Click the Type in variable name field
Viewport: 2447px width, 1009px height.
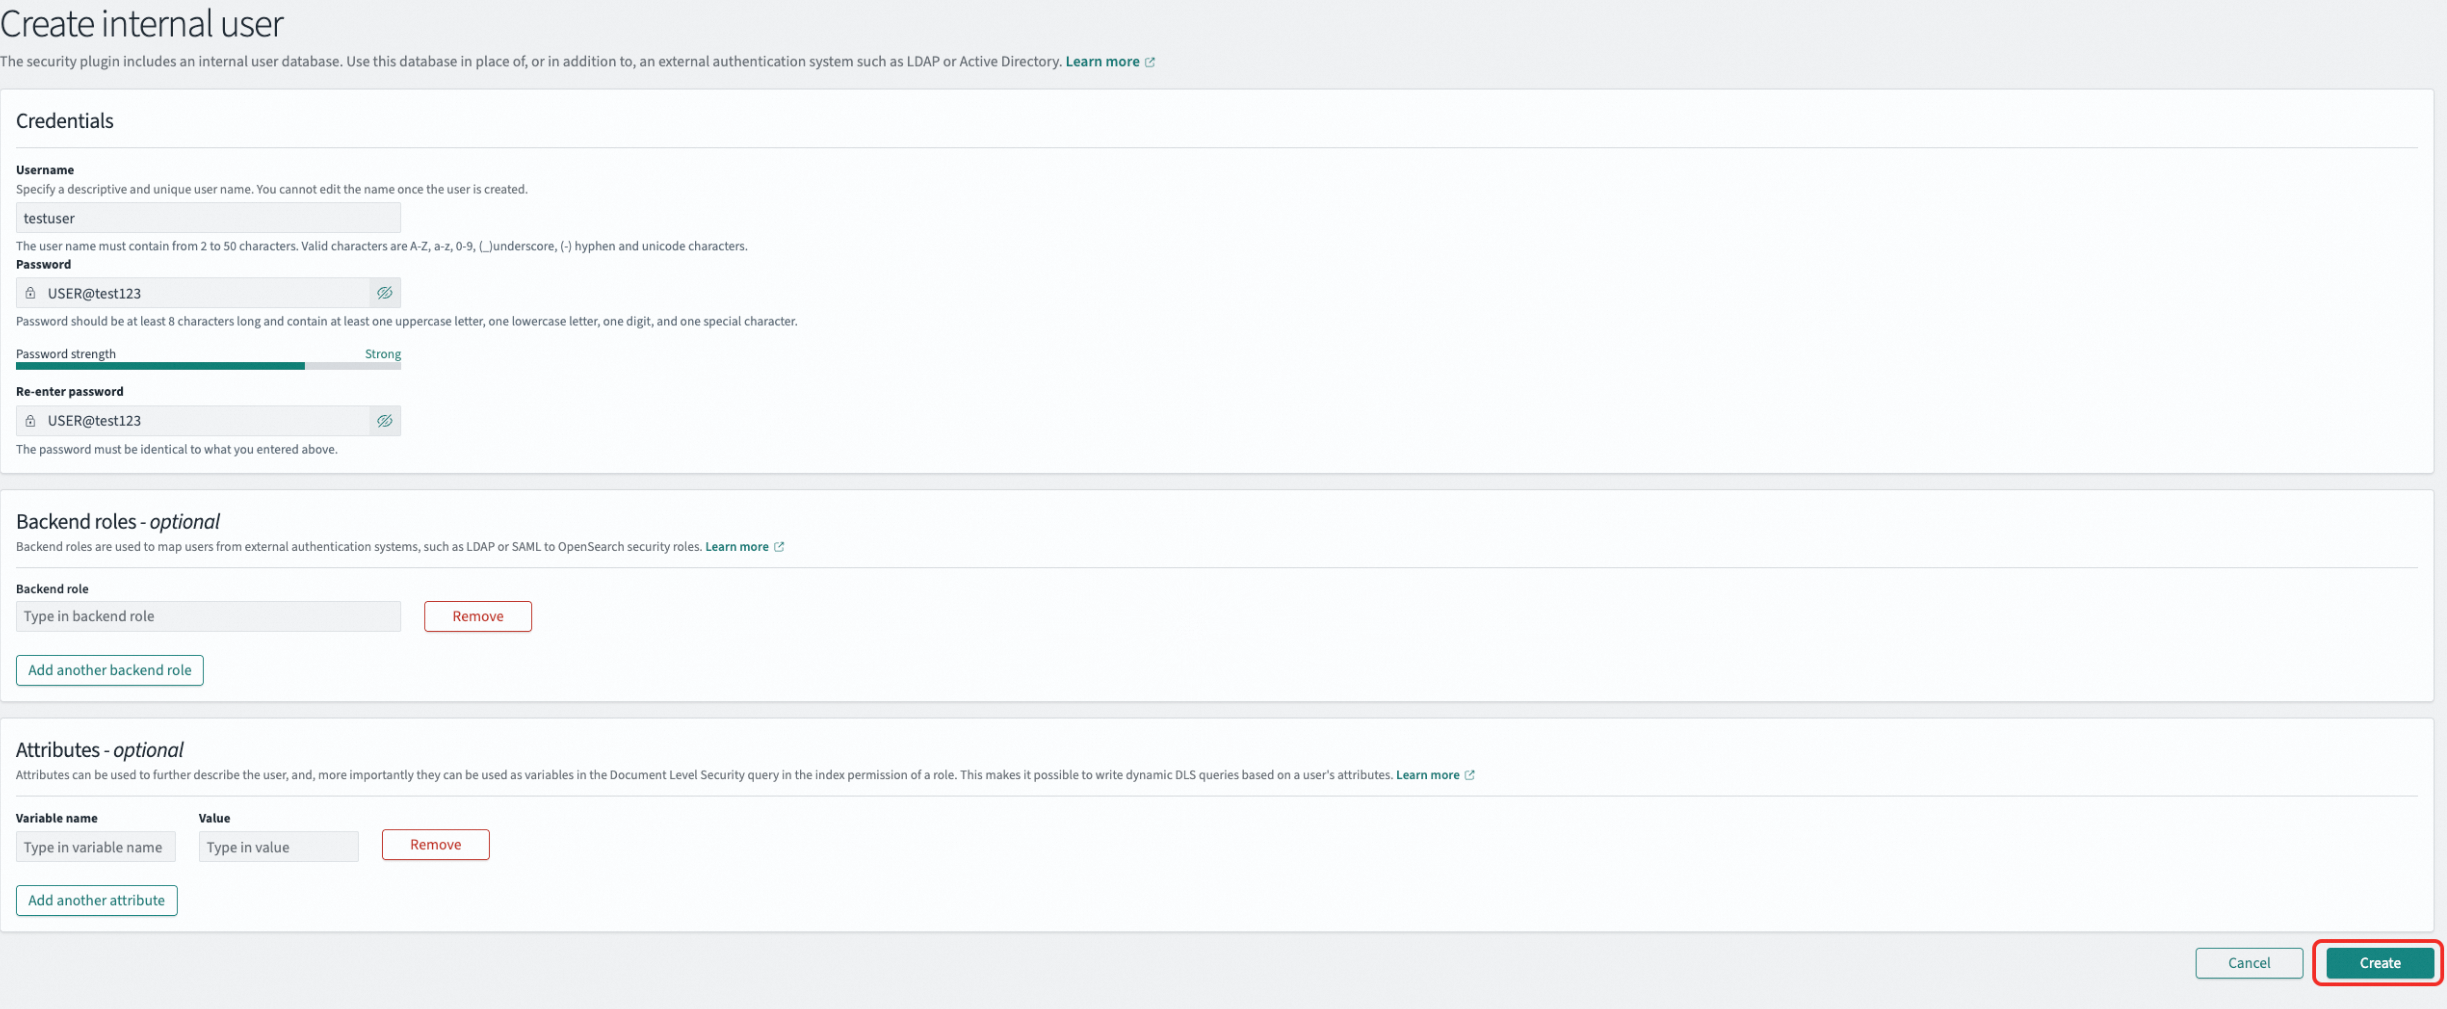pos(96,847)
